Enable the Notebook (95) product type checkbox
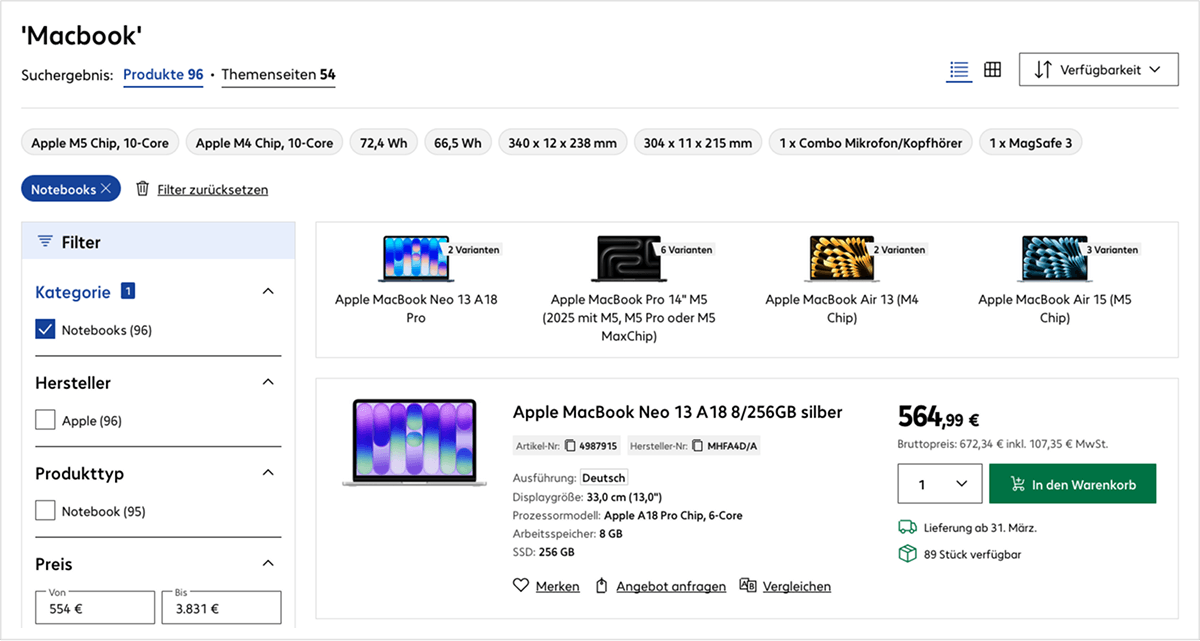1200x641 pixels. tap(45, 511)
